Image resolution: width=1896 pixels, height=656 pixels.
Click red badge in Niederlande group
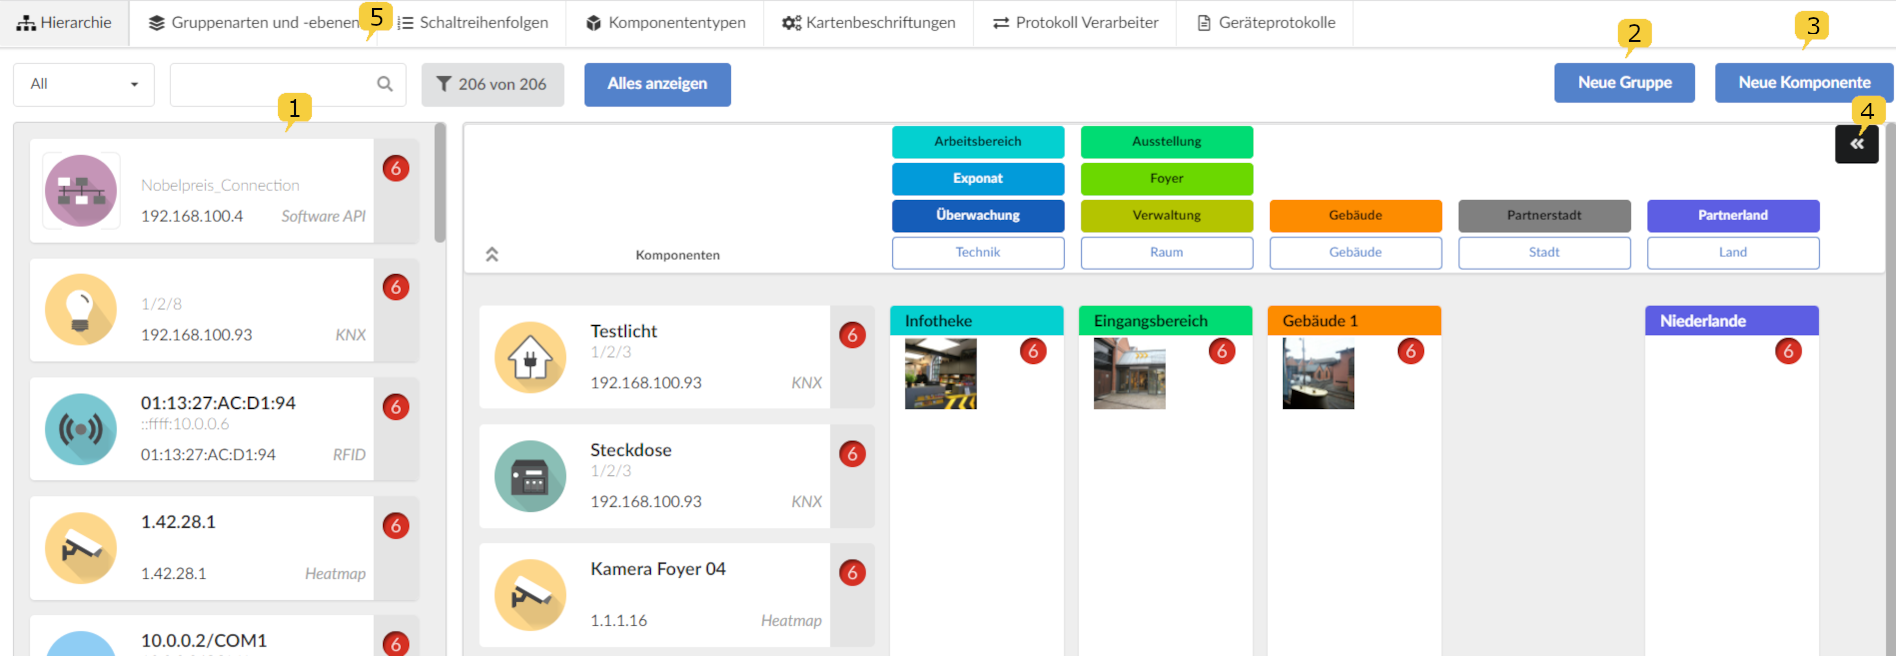coord(1788,351)
